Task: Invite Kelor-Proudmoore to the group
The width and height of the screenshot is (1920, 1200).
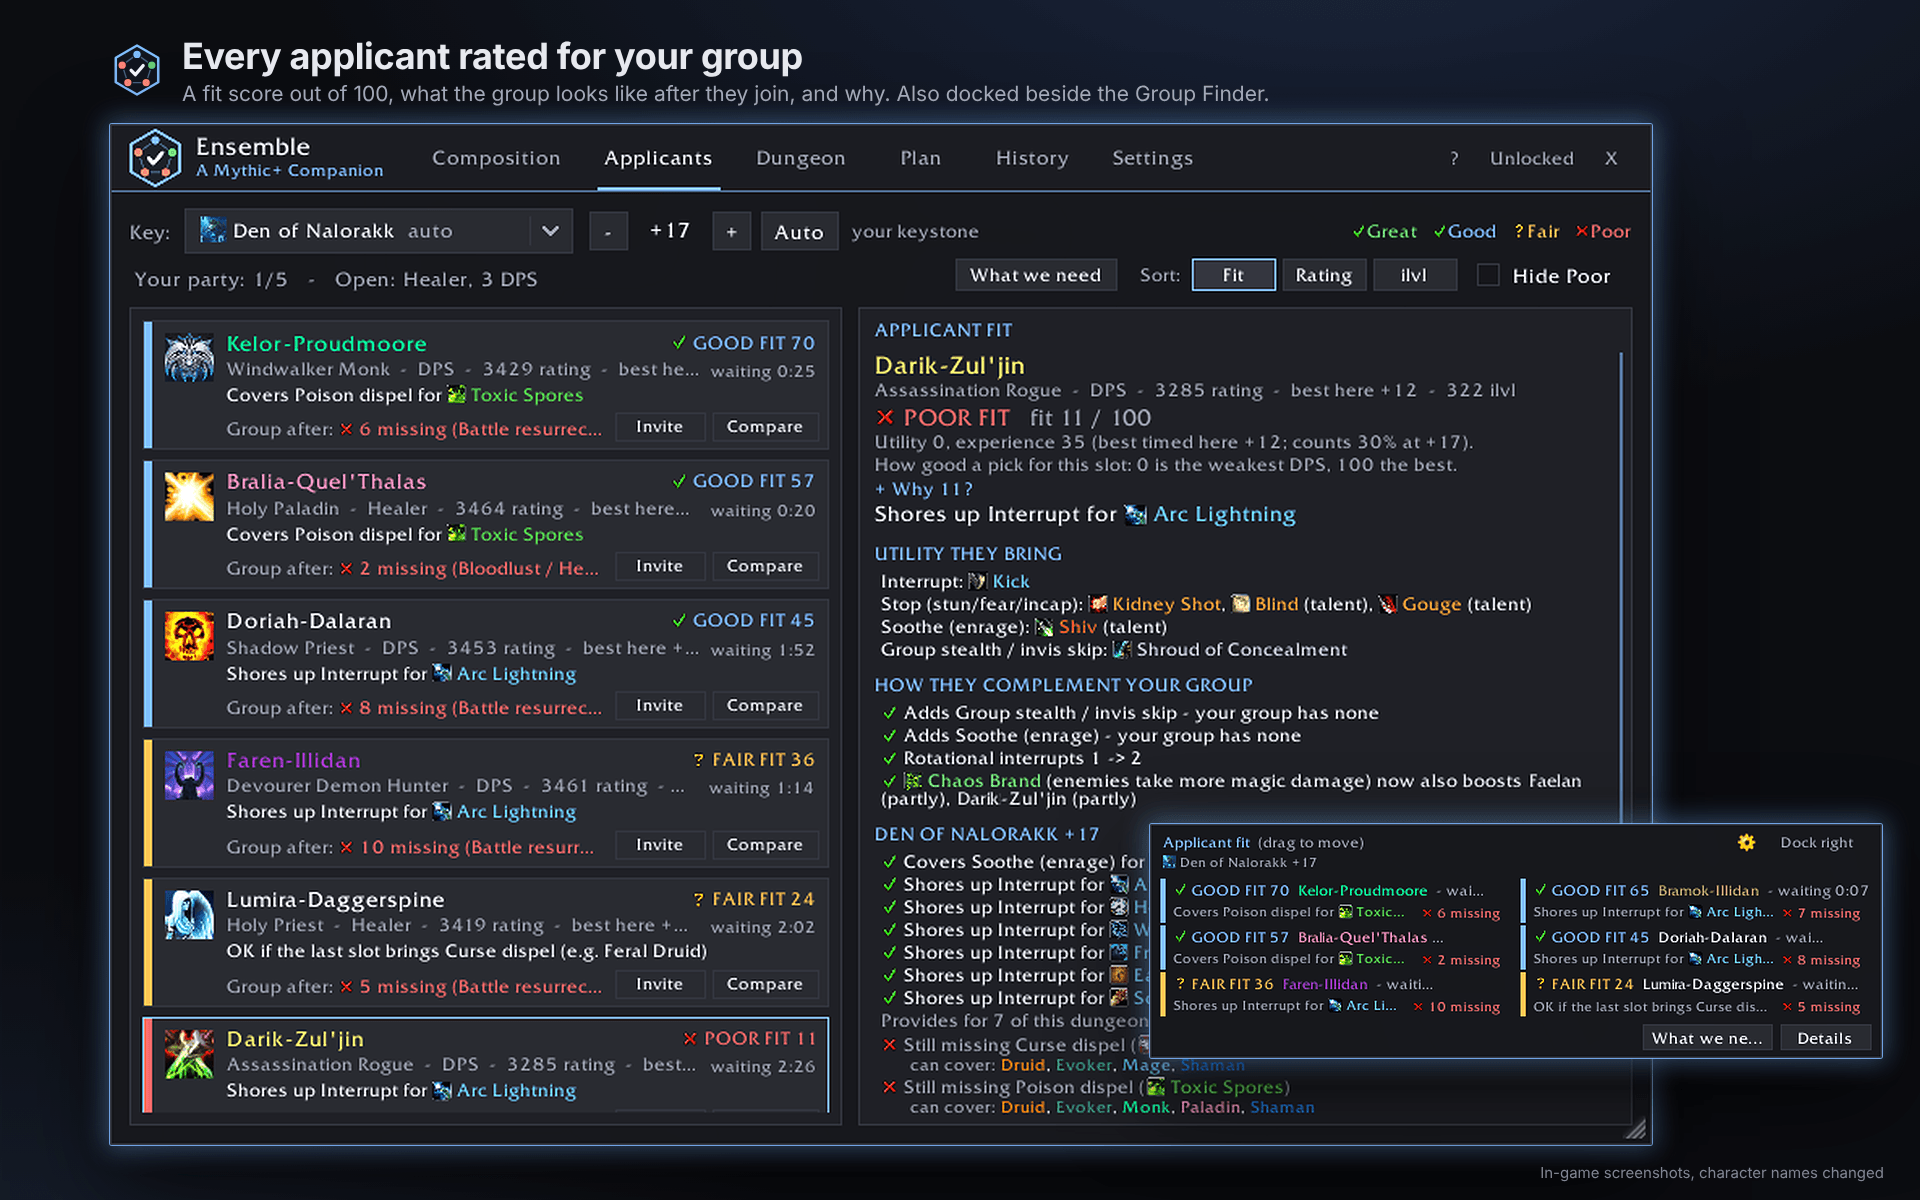Action: pyautogui.click(x=660, y=427)
